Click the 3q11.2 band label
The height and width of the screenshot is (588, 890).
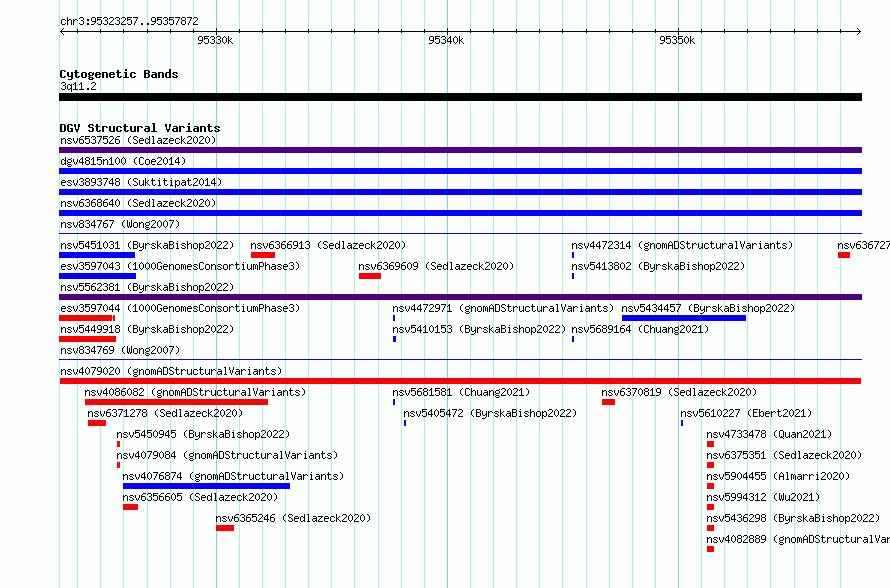[78, 86]
